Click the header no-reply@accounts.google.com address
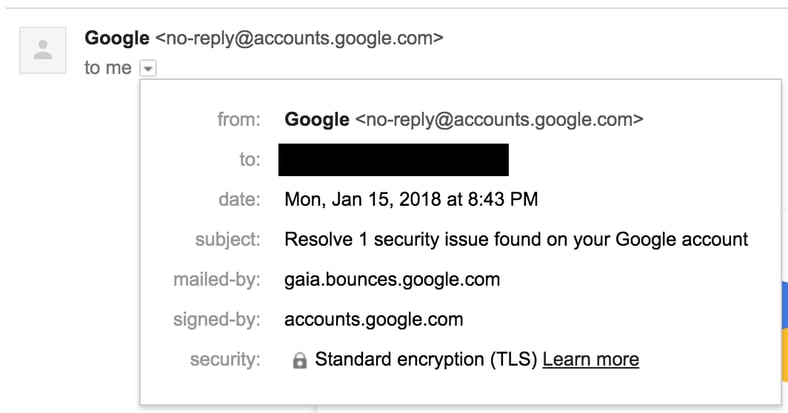 coord(299,38)
